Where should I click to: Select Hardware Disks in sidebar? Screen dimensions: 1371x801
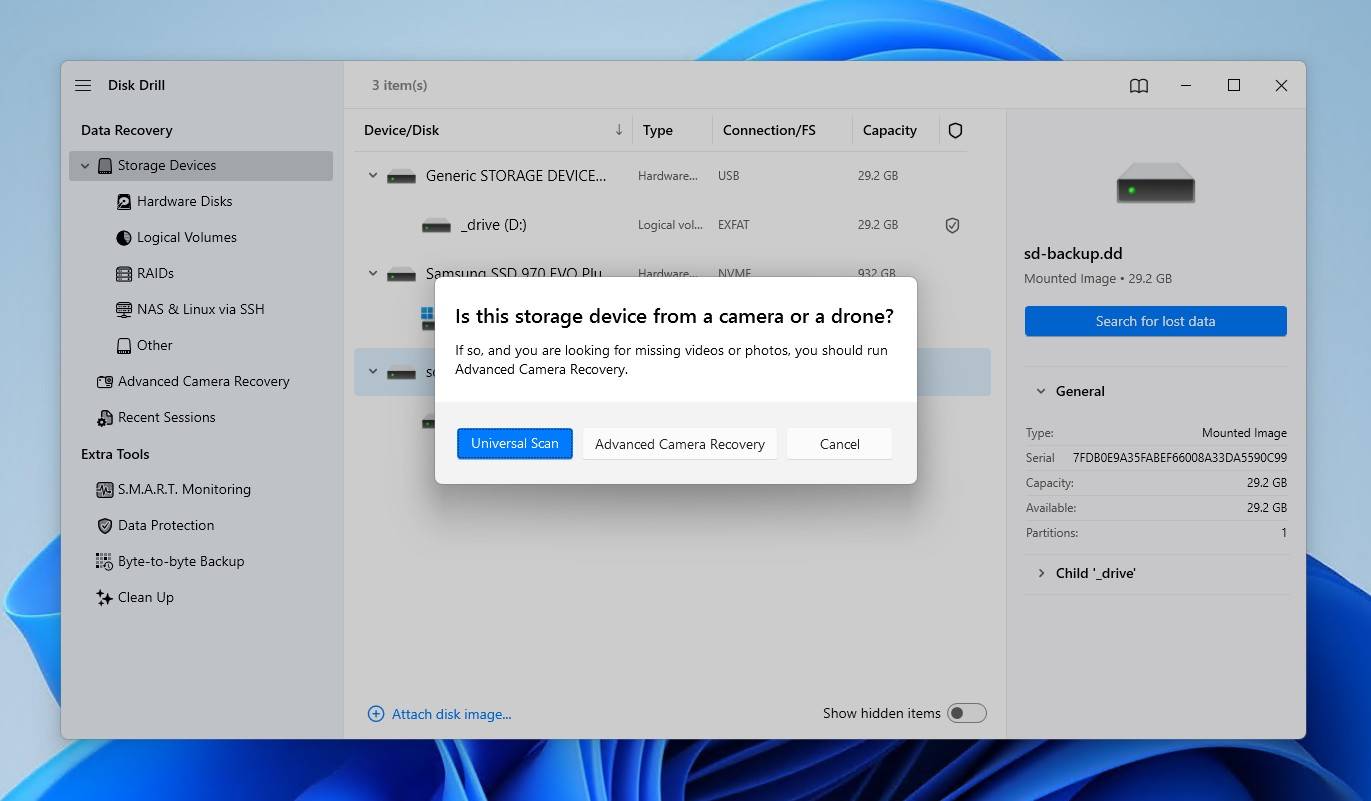[184, 202]
